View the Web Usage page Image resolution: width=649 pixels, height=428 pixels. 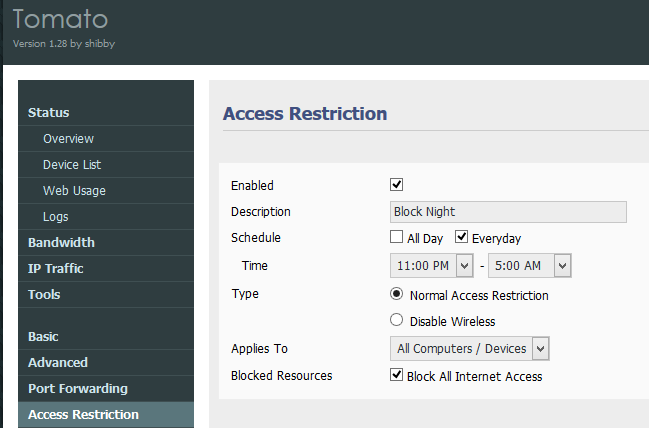pyautogui.click(x=75, y=191)
